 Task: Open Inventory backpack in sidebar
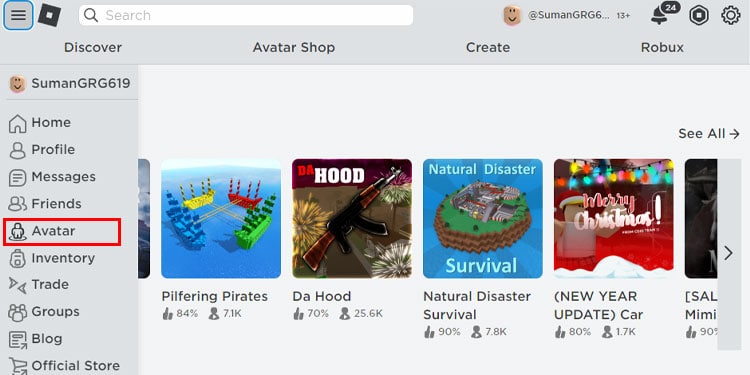(52, 258)
